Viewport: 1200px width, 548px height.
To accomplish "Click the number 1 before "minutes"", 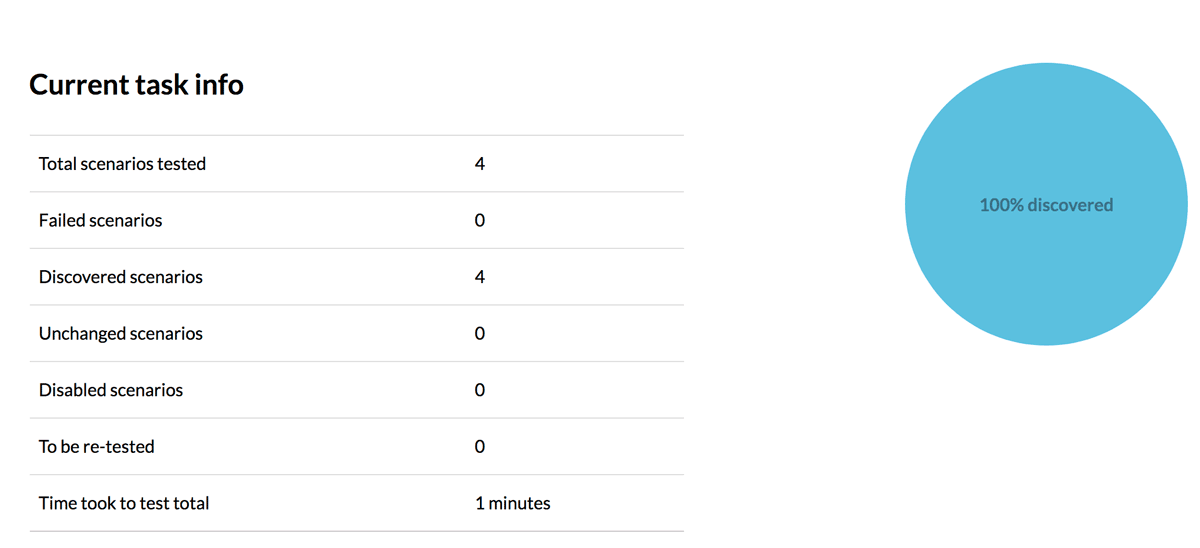I will (x=479, y=503).
